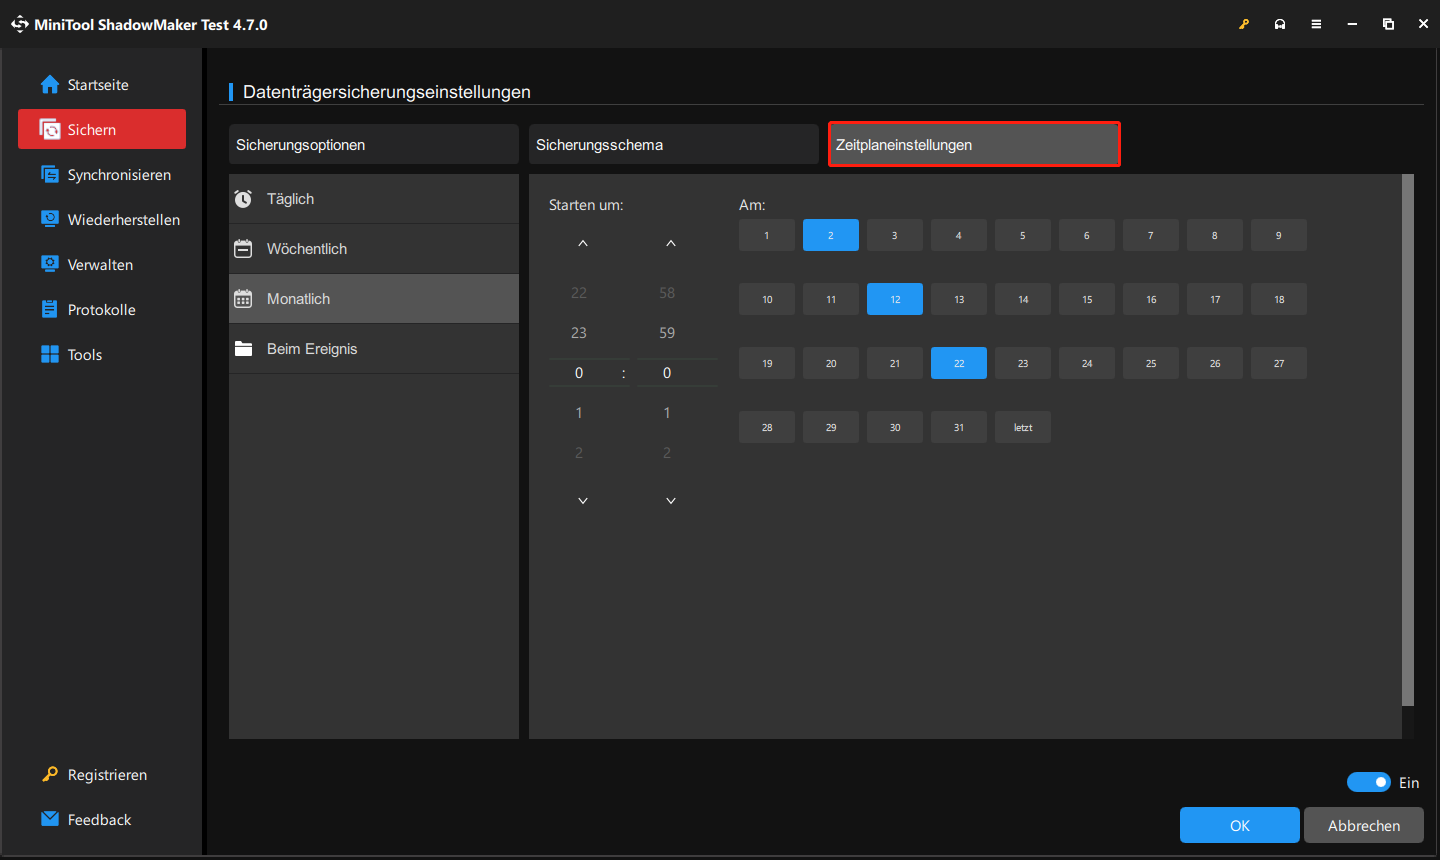Screen dimensions: 1440x860
Task: Open the Tools grid icon
Action: coord(50,354)
